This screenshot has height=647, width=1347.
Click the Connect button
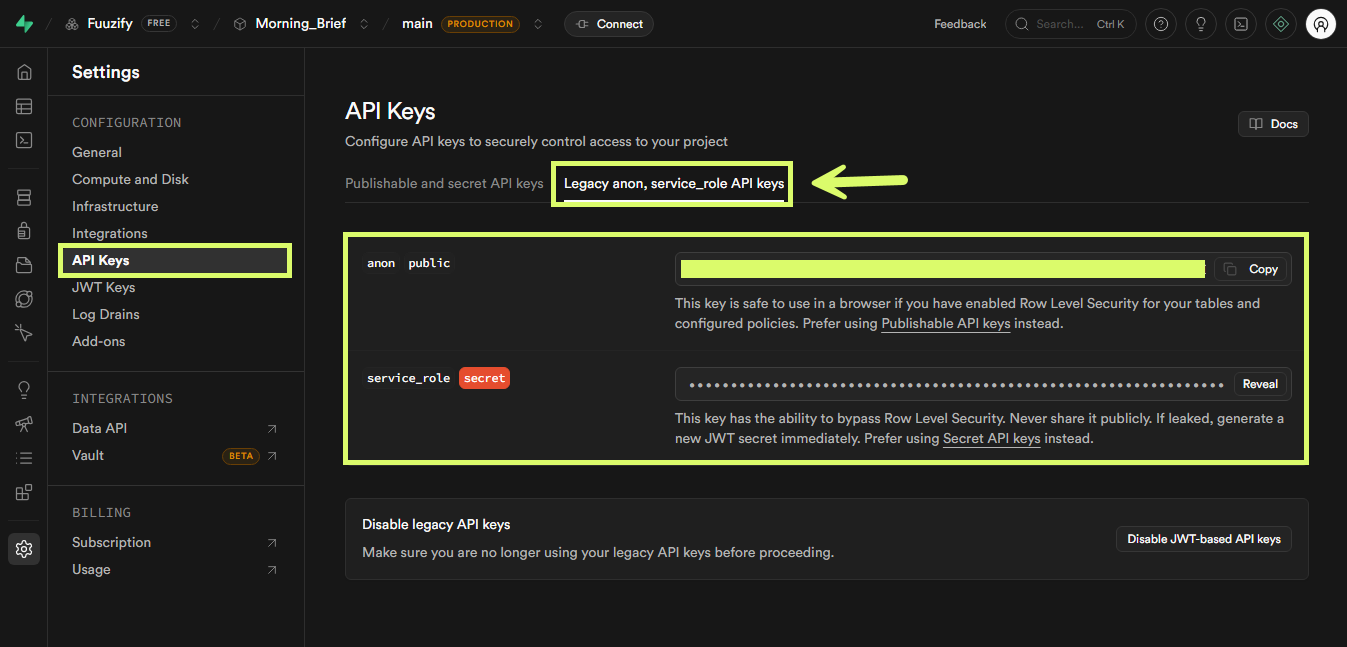[609, 24]
